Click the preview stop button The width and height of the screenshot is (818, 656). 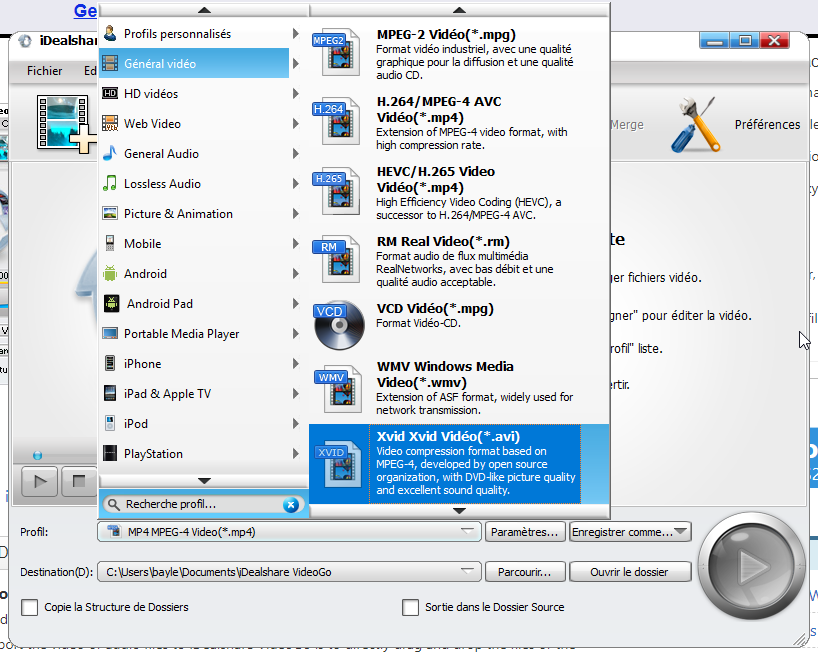click(79, 482)
